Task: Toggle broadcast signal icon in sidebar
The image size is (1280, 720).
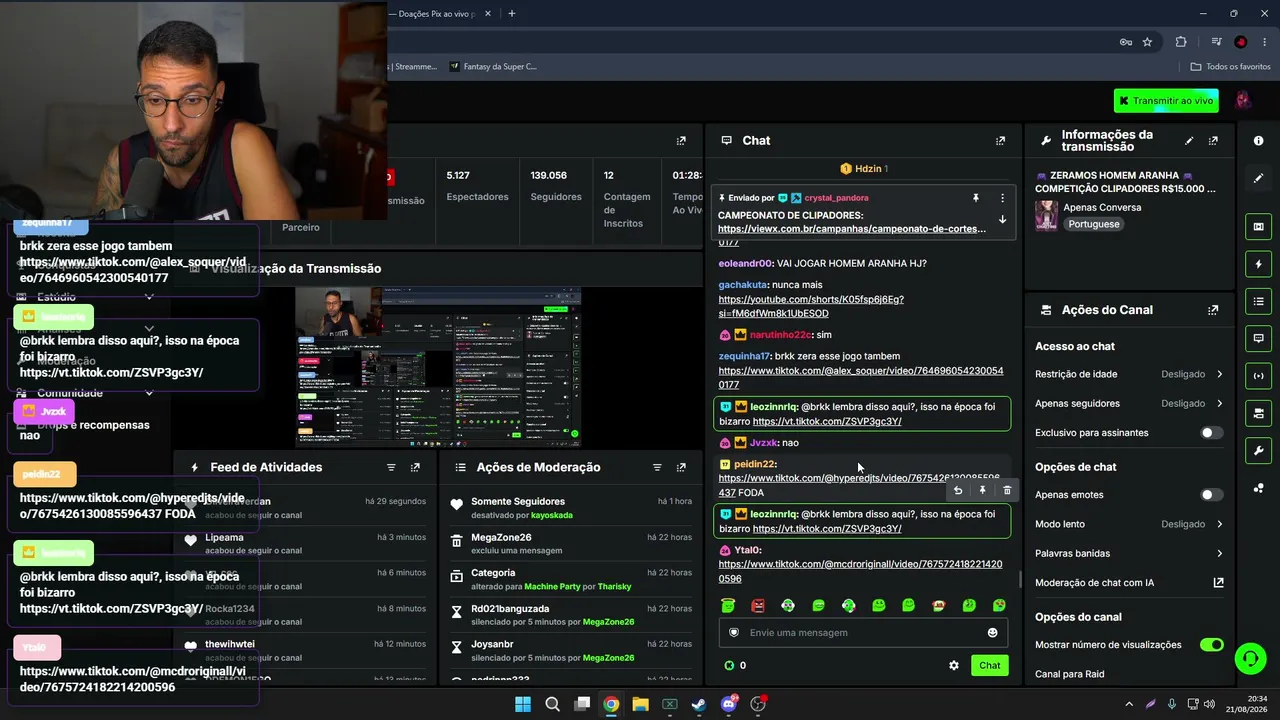Action: click(x=1258, y=376)
